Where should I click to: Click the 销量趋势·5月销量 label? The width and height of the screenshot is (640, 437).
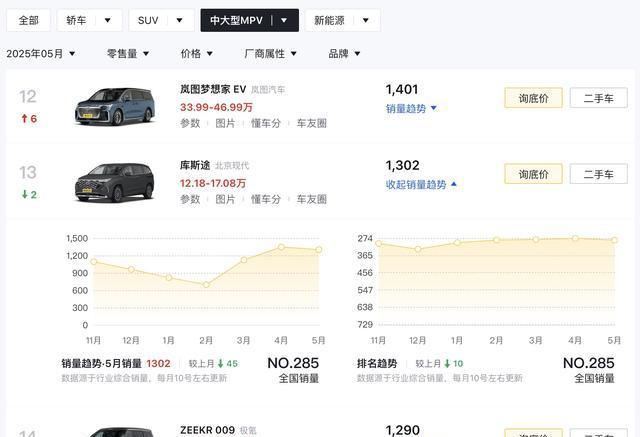click(102, 364)
